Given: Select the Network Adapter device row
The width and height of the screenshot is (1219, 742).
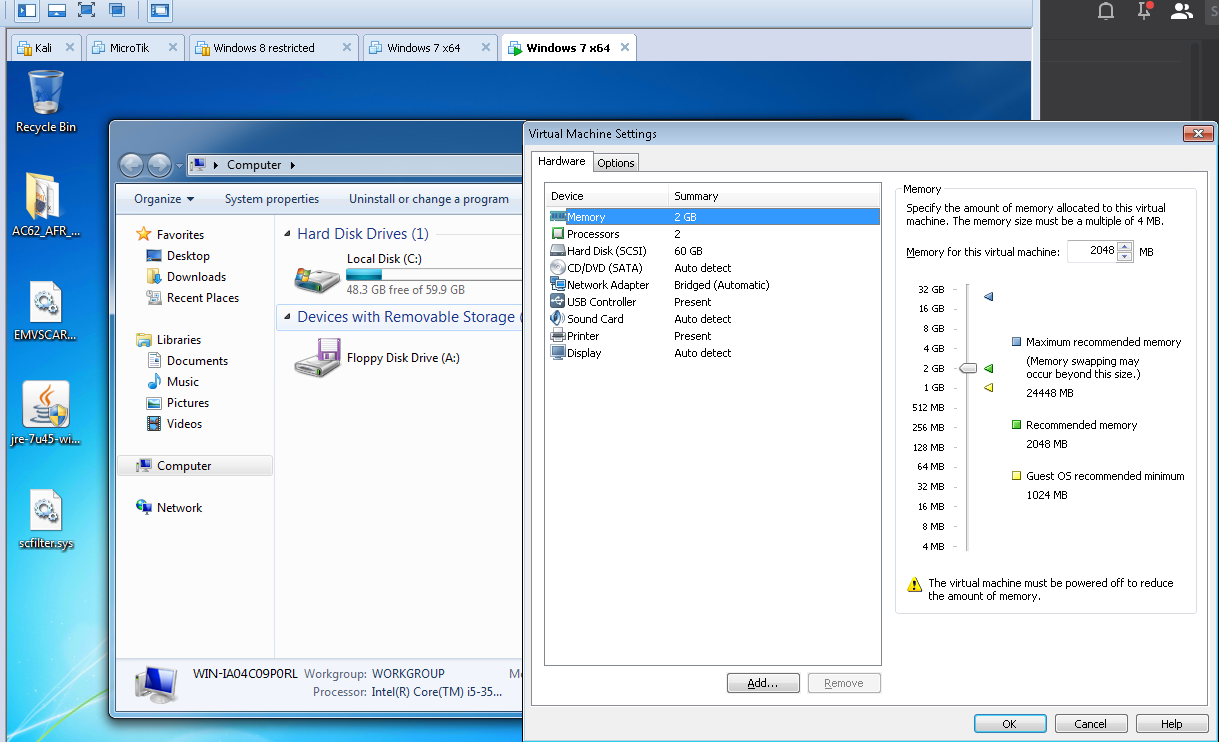Looking at the screenshot, I should pos(713,285).
